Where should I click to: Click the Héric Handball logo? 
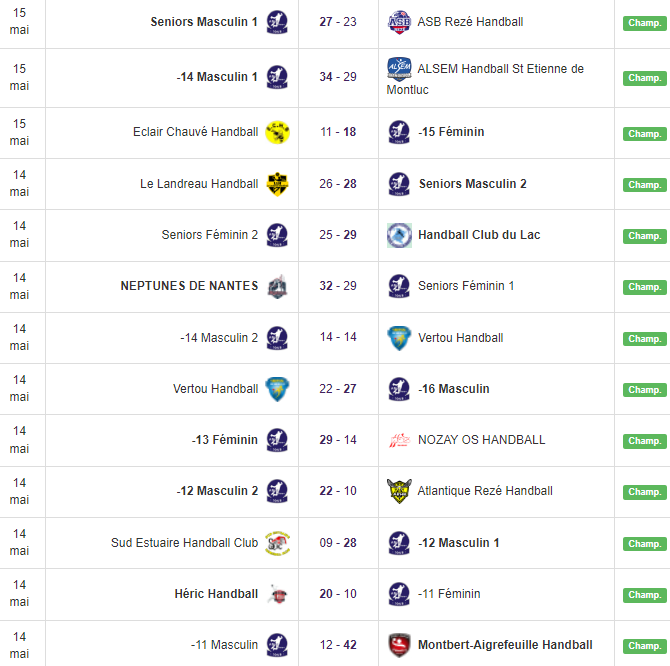[x=277, y=594]
